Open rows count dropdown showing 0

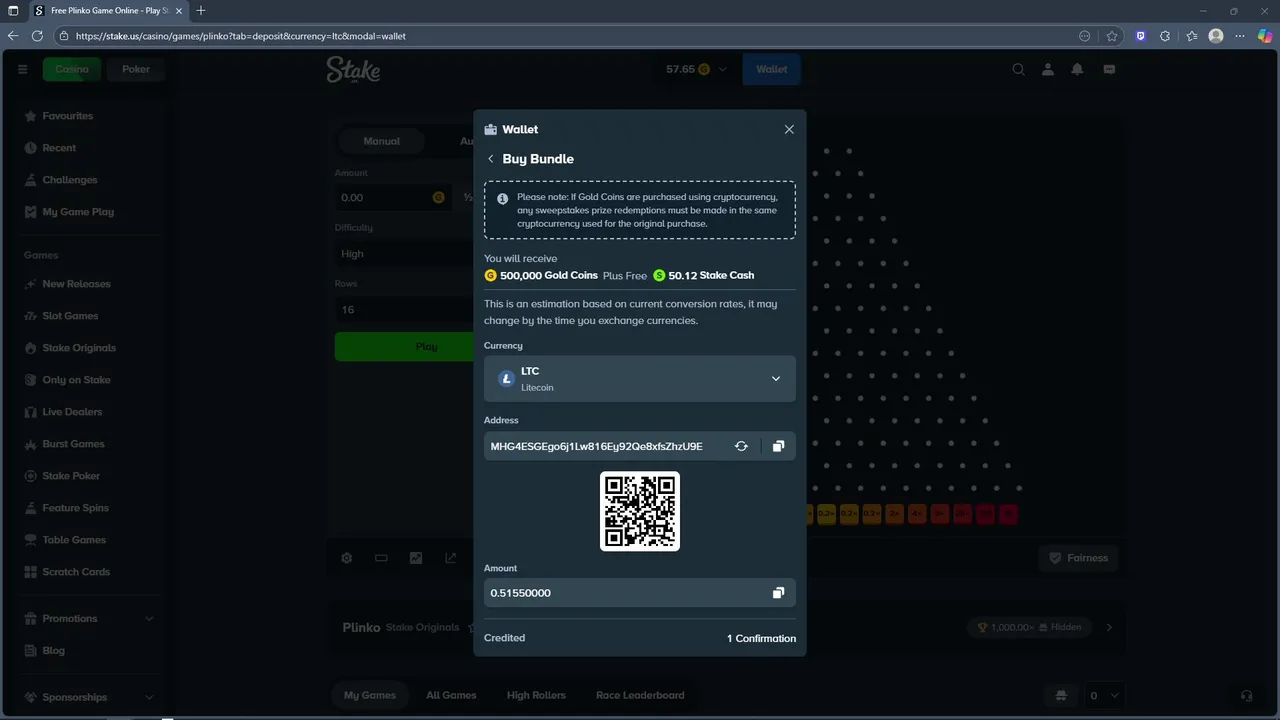click(x=1103, y=695)
